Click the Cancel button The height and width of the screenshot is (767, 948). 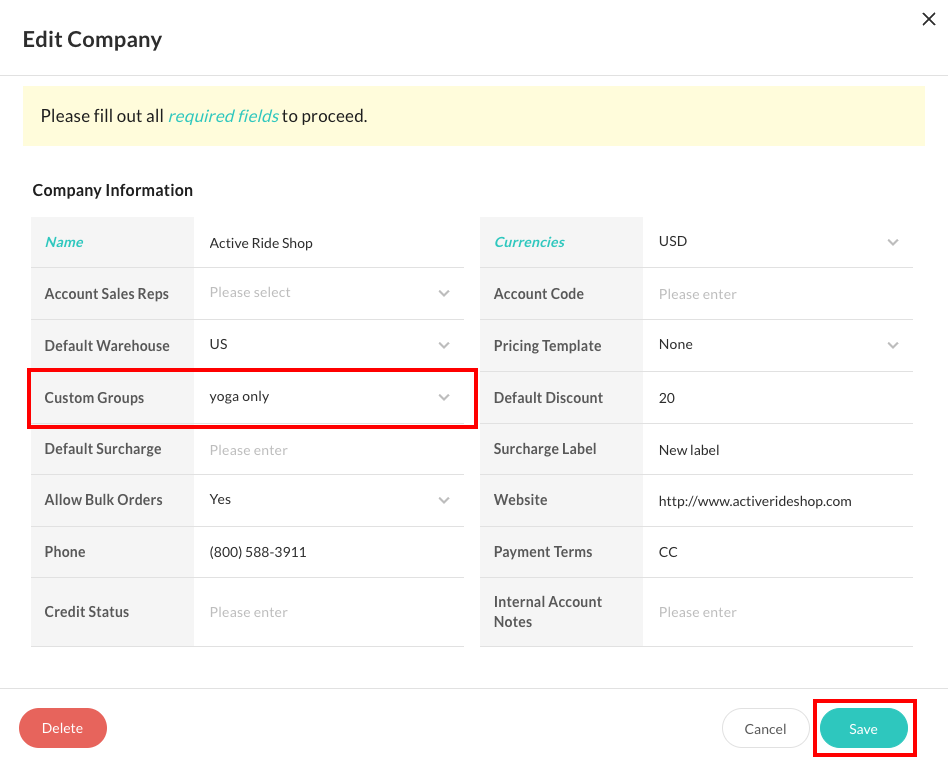pos(765,728)
